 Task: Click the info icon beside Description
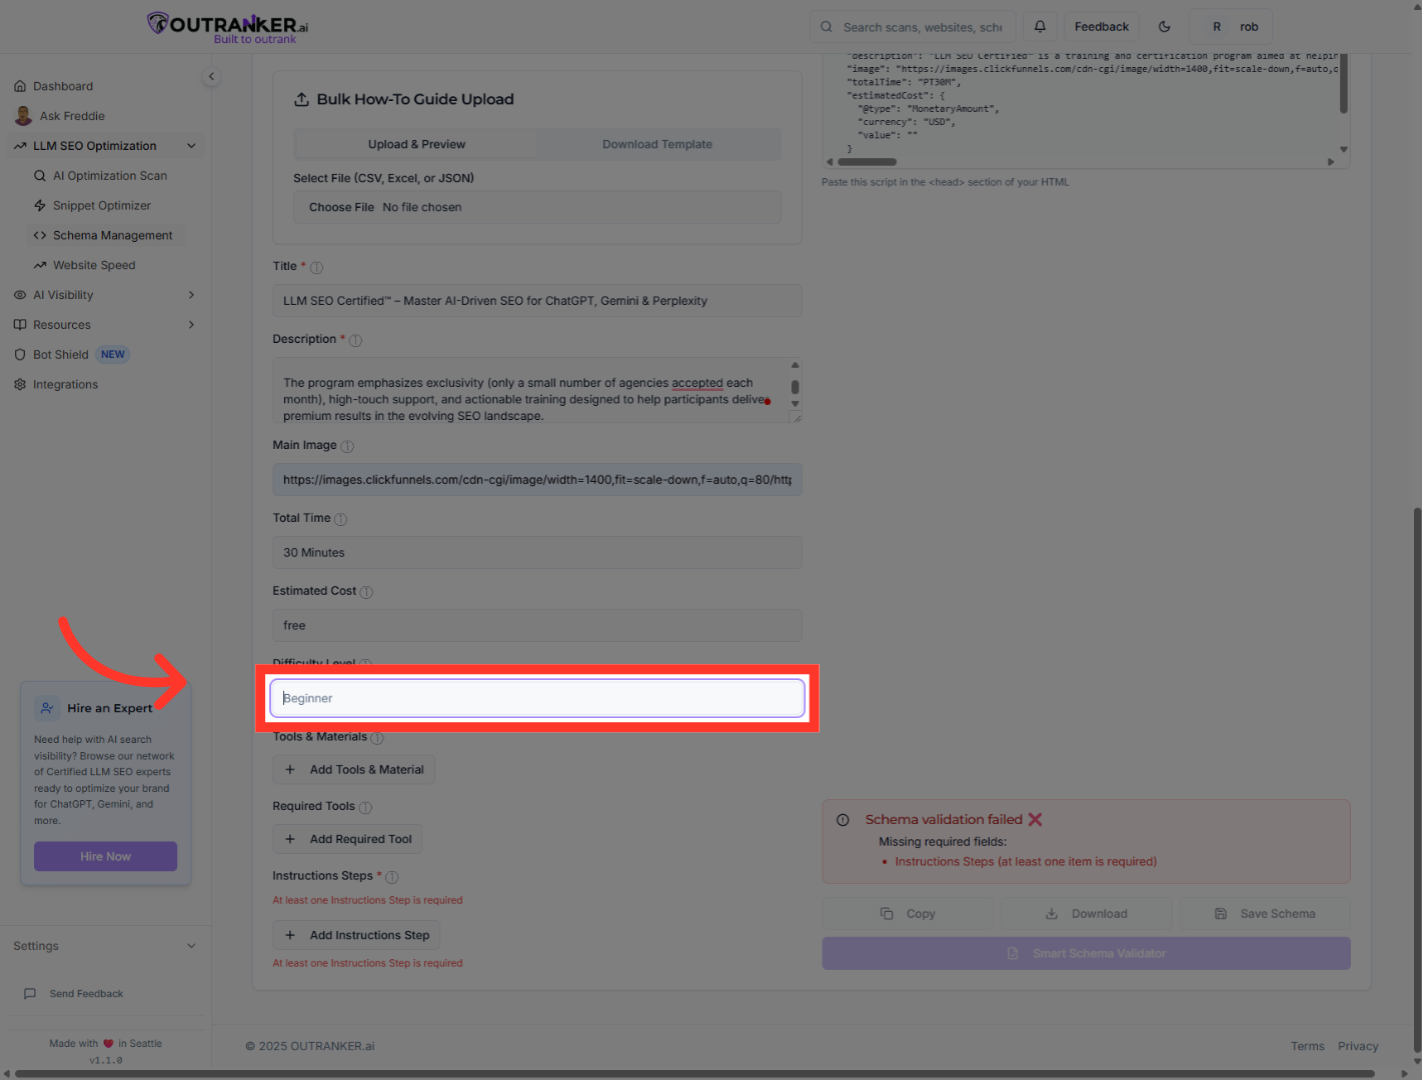click(356, 340)
